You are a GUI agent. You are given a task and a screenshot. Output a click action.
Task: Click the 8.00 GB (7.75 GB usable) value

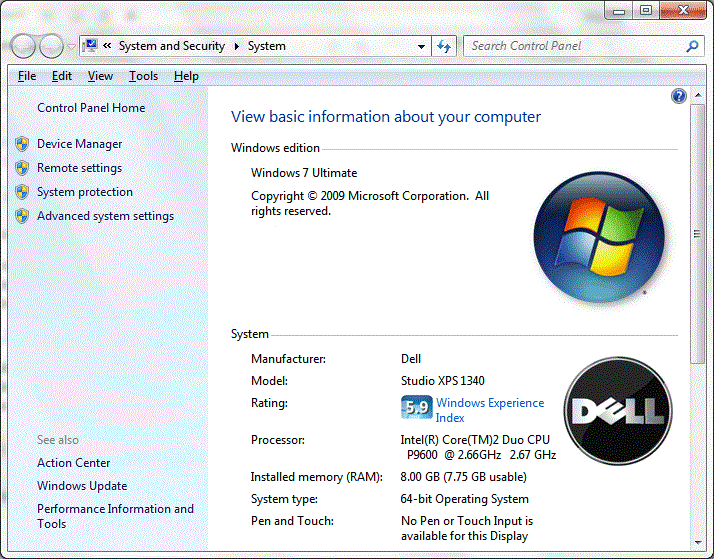click(464, 477)
